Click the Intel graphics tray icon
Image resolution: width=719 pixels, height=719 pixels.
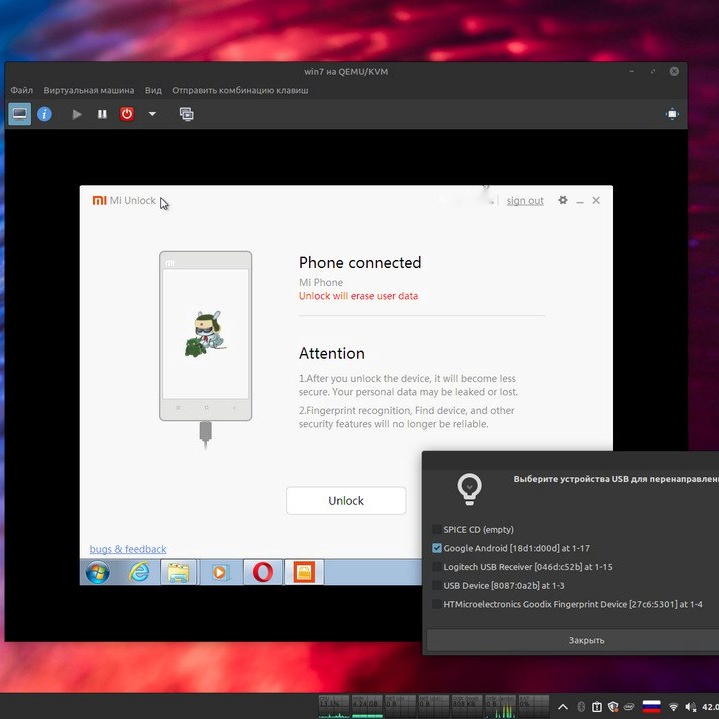(630, 707)
